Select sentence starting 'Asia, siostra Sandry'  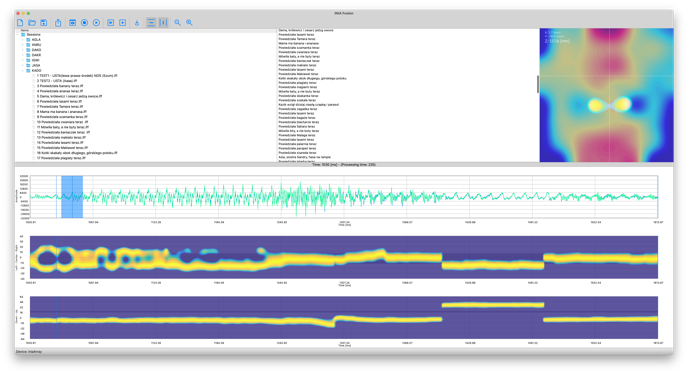pos(305,157)
